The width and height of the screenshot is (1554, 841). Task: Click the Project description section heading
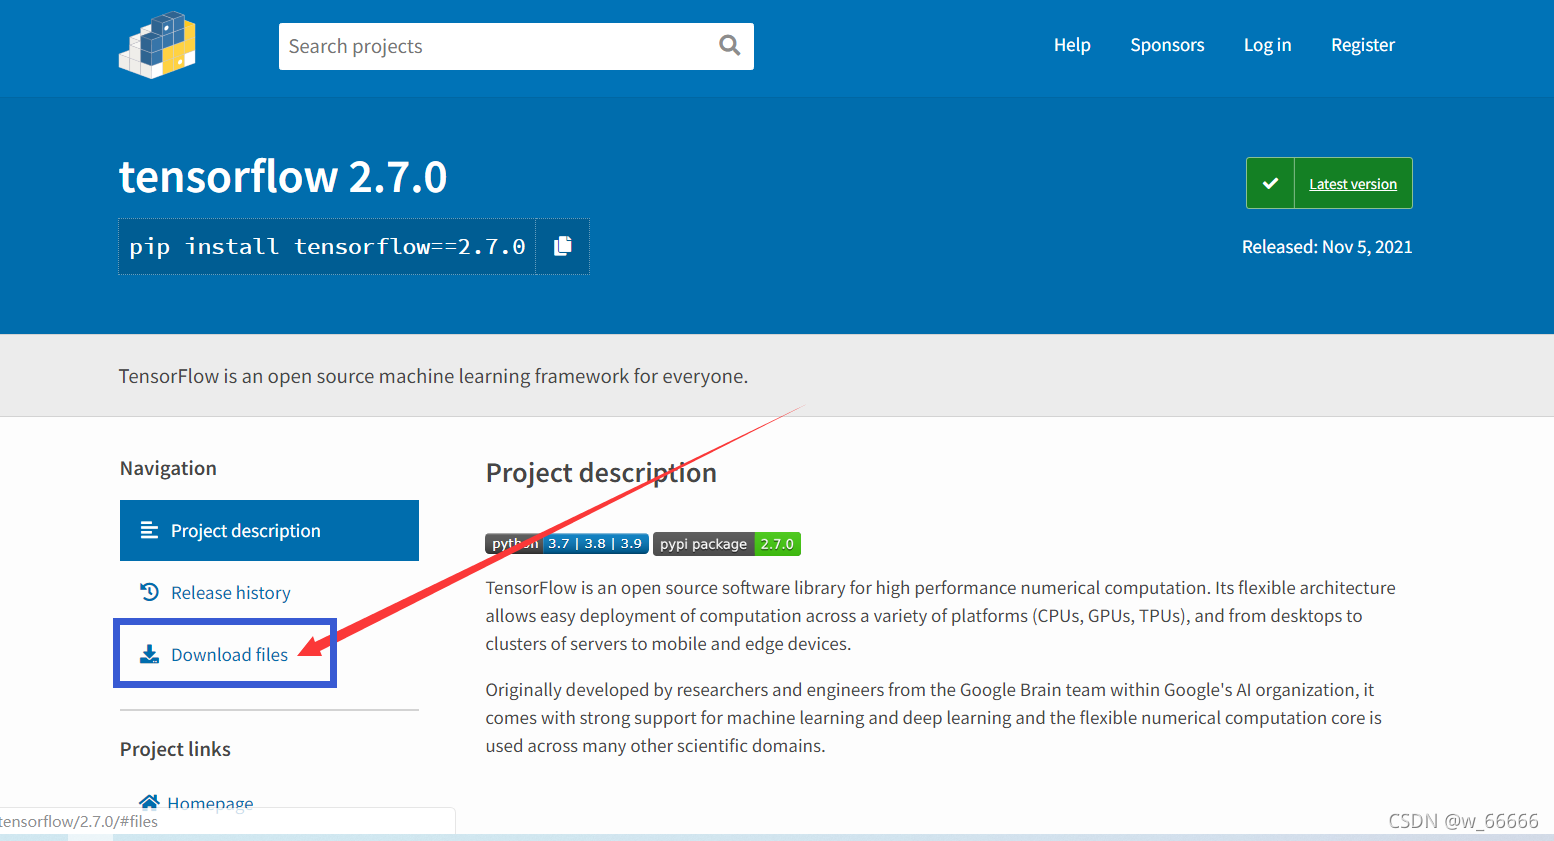601,473
